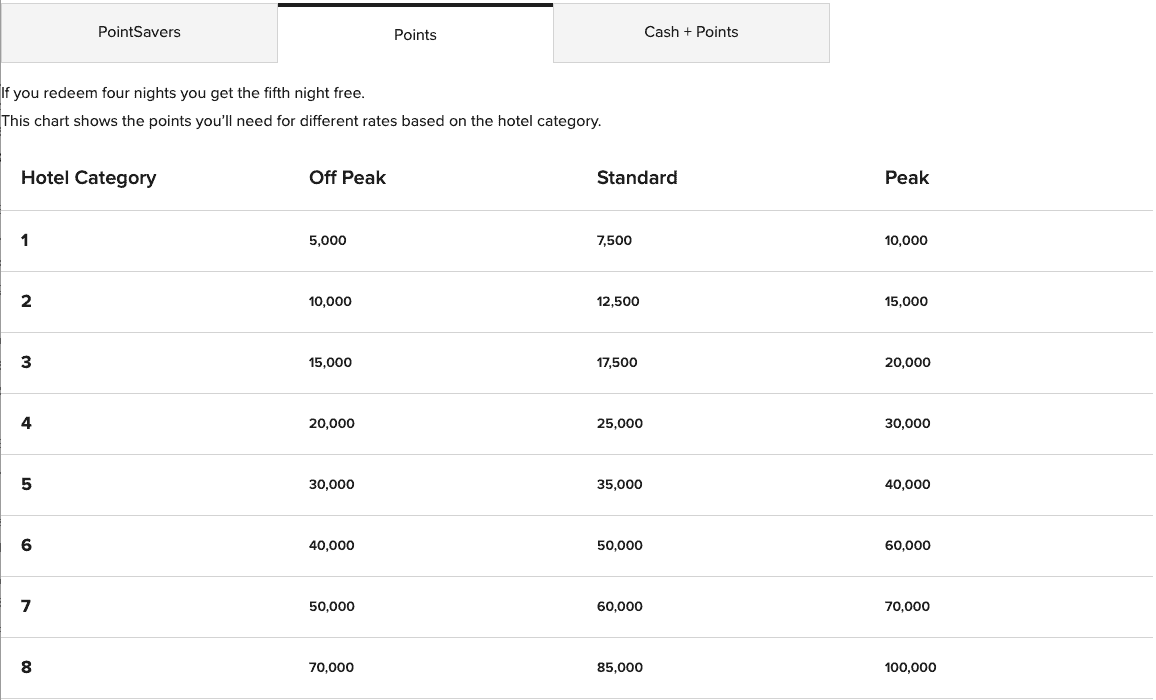
Task: Click the 100,000 Peak value
Action: pos(910,667)
